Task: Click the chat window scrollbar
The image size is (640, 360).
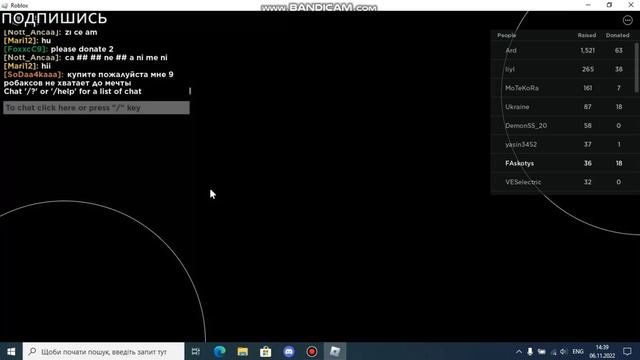Action: tap(190, 91)
